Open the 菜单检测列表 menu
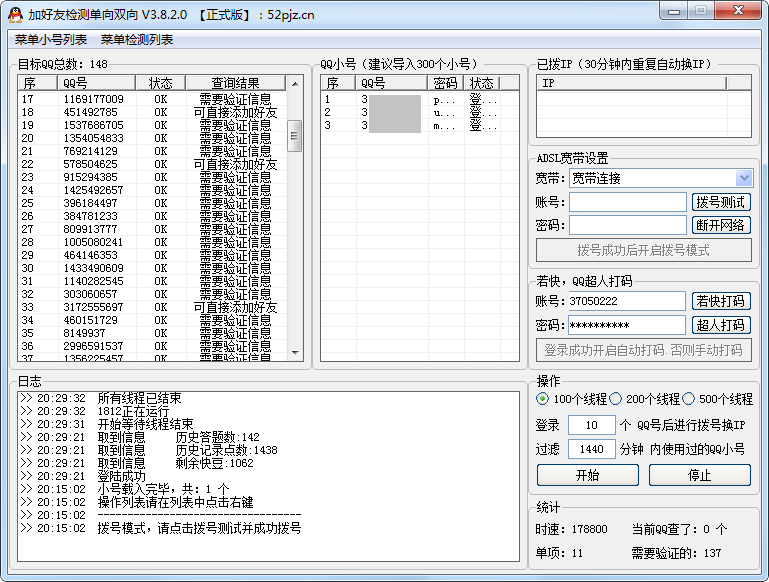 coord(137,40)
